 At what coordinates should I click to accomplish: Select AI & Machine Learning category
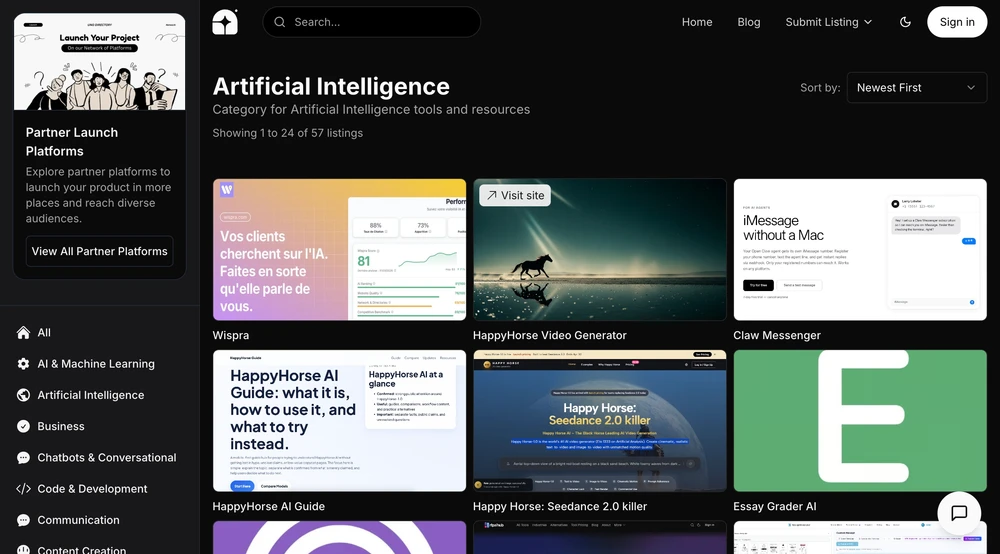point(96,364)
